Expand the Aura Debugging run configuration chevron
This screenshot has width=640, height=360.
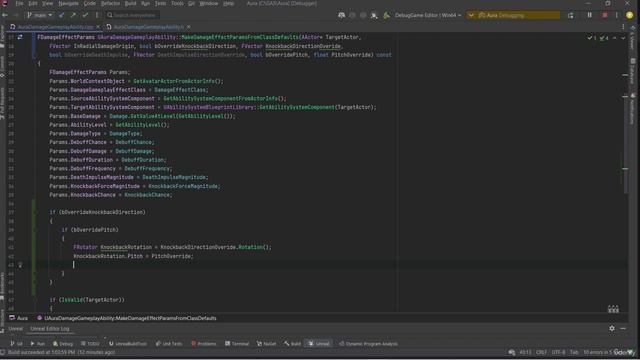[471, 15]
